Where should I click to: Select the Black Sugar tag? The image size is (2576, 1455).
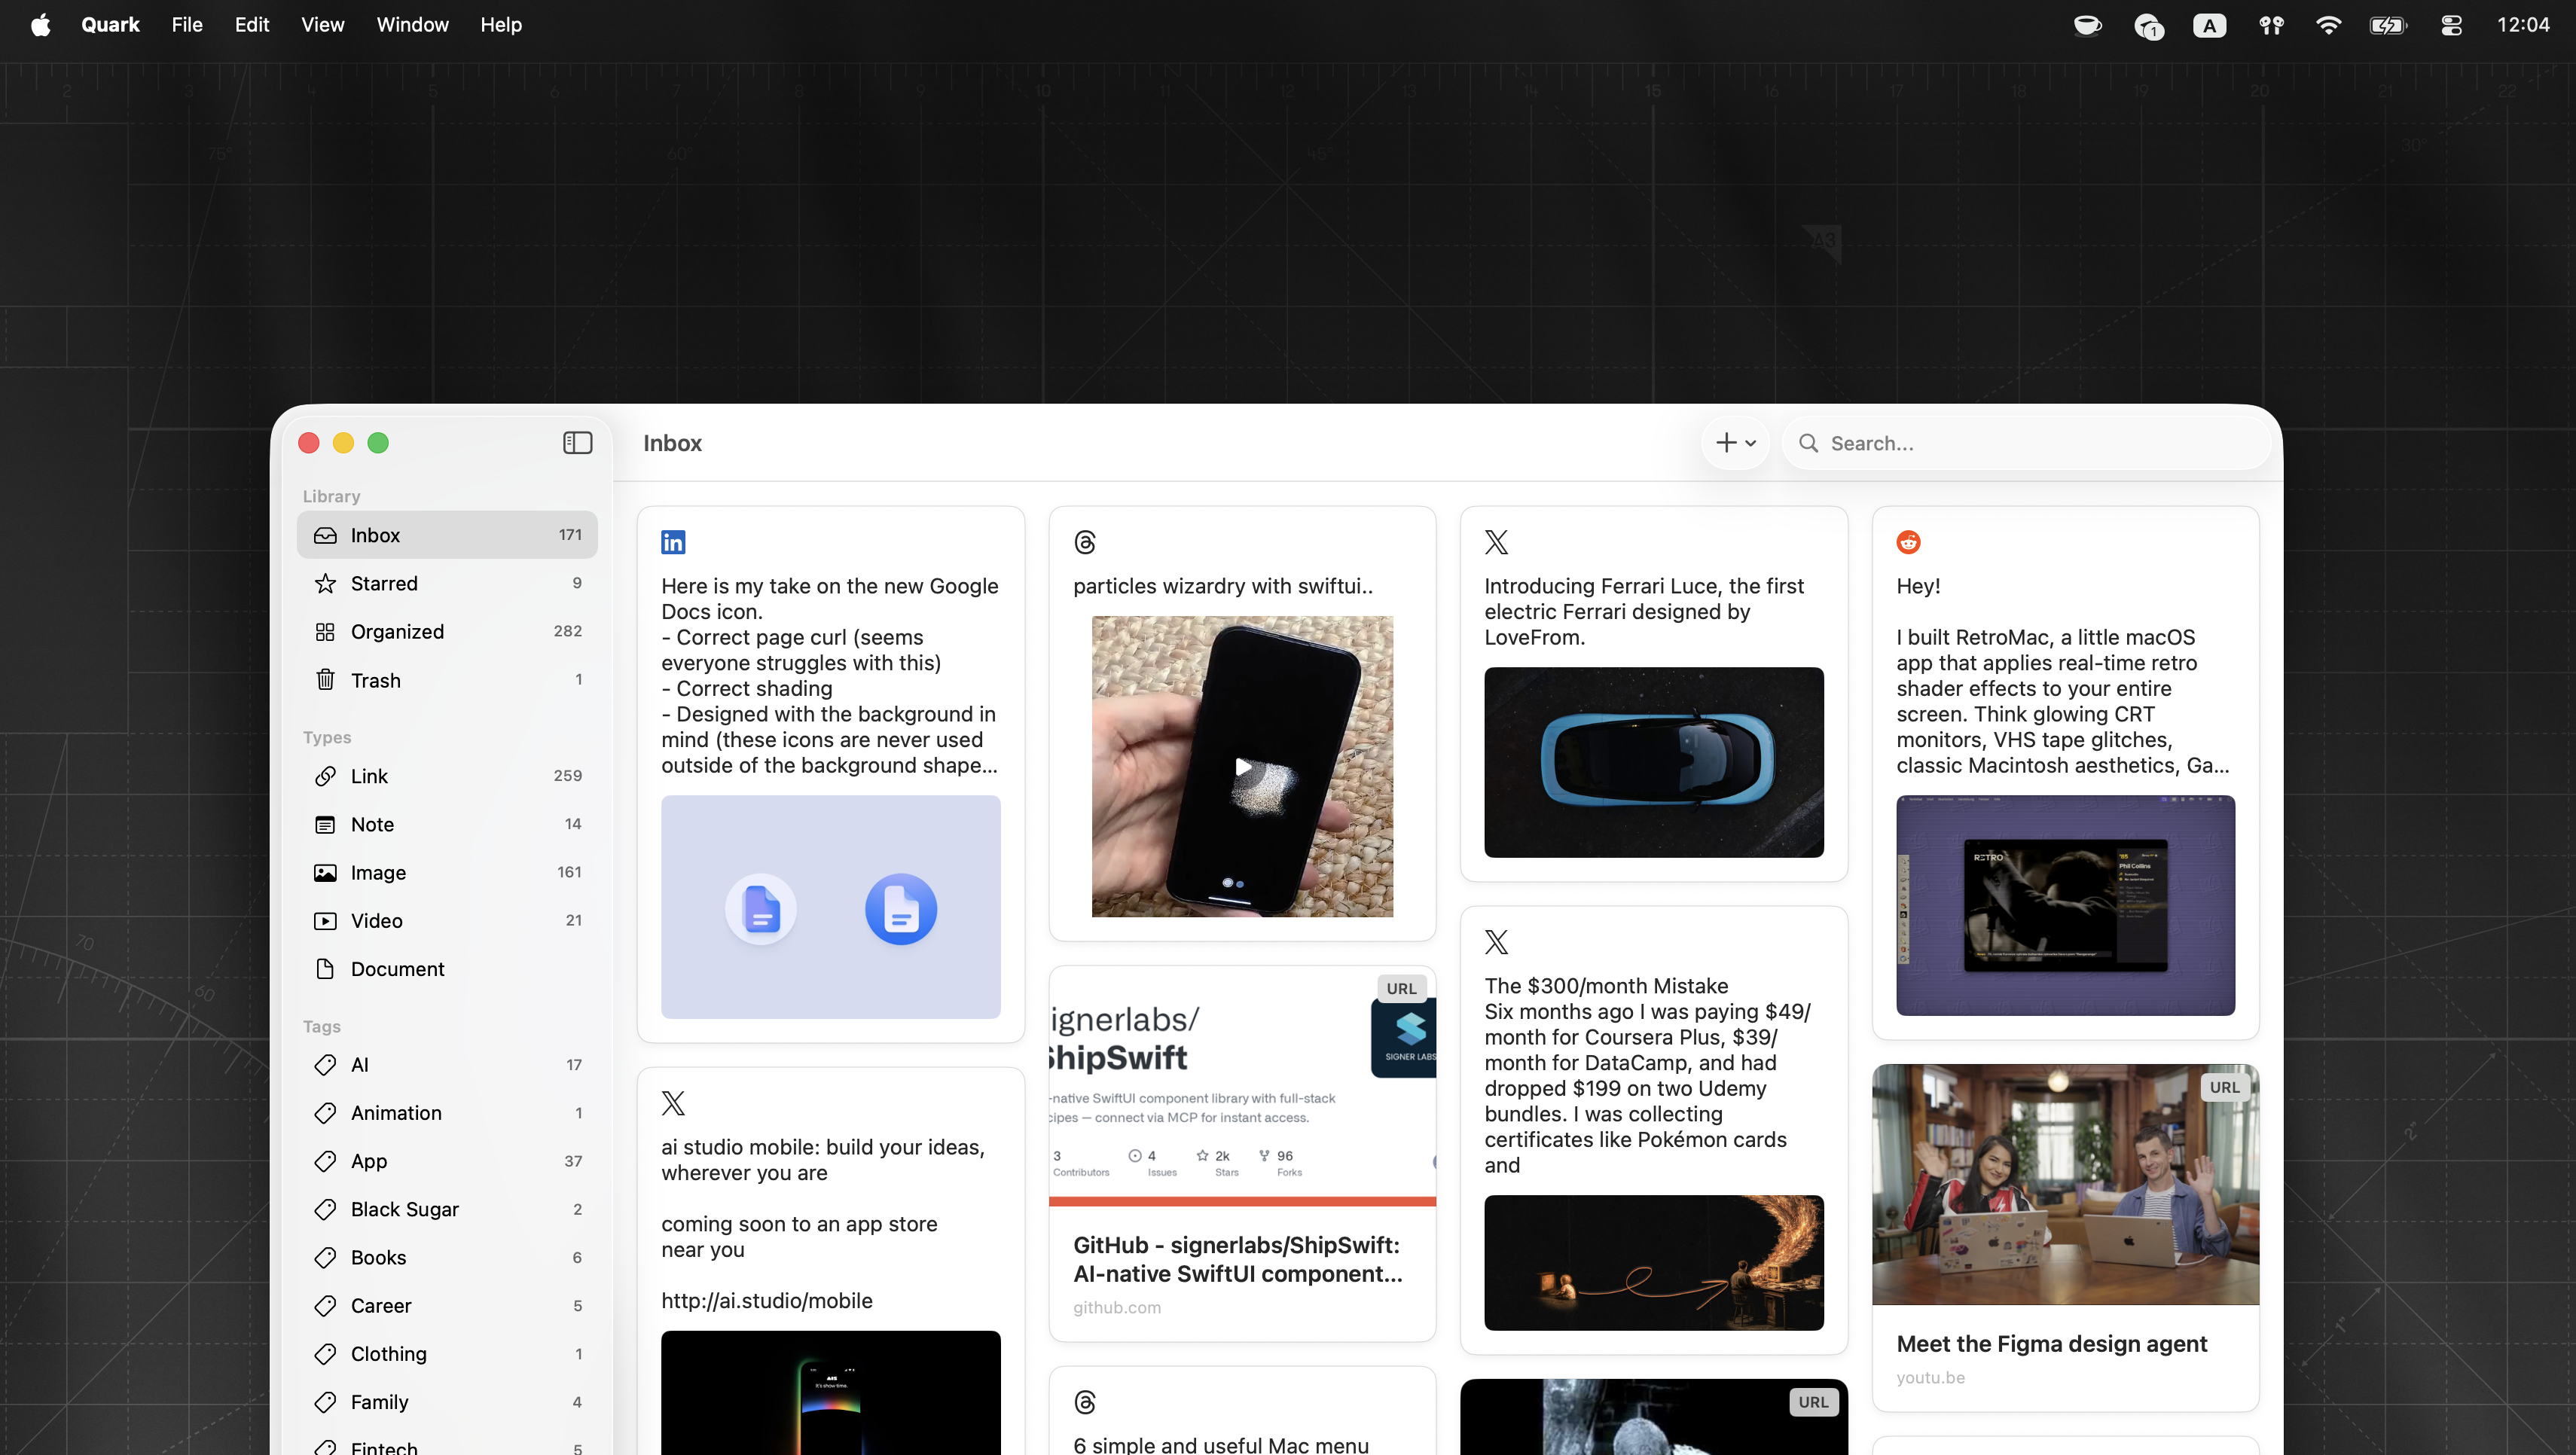pos(447,1209)
